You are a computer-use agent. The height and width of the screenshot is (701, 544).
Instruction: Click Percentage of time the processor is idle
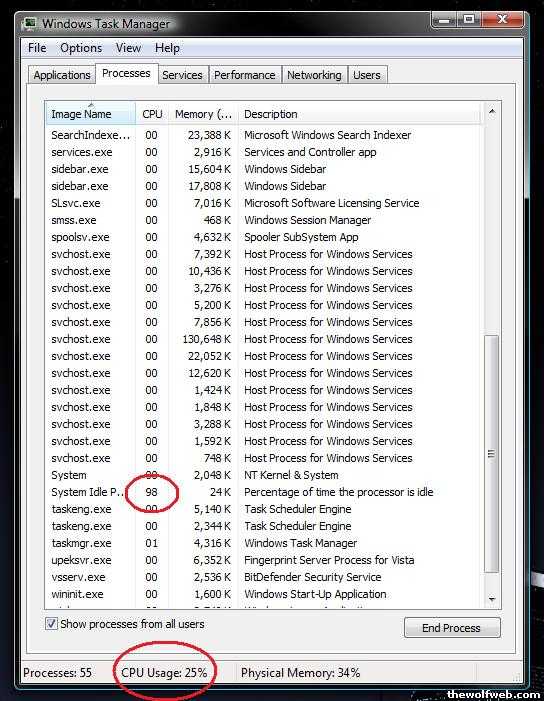338,492
